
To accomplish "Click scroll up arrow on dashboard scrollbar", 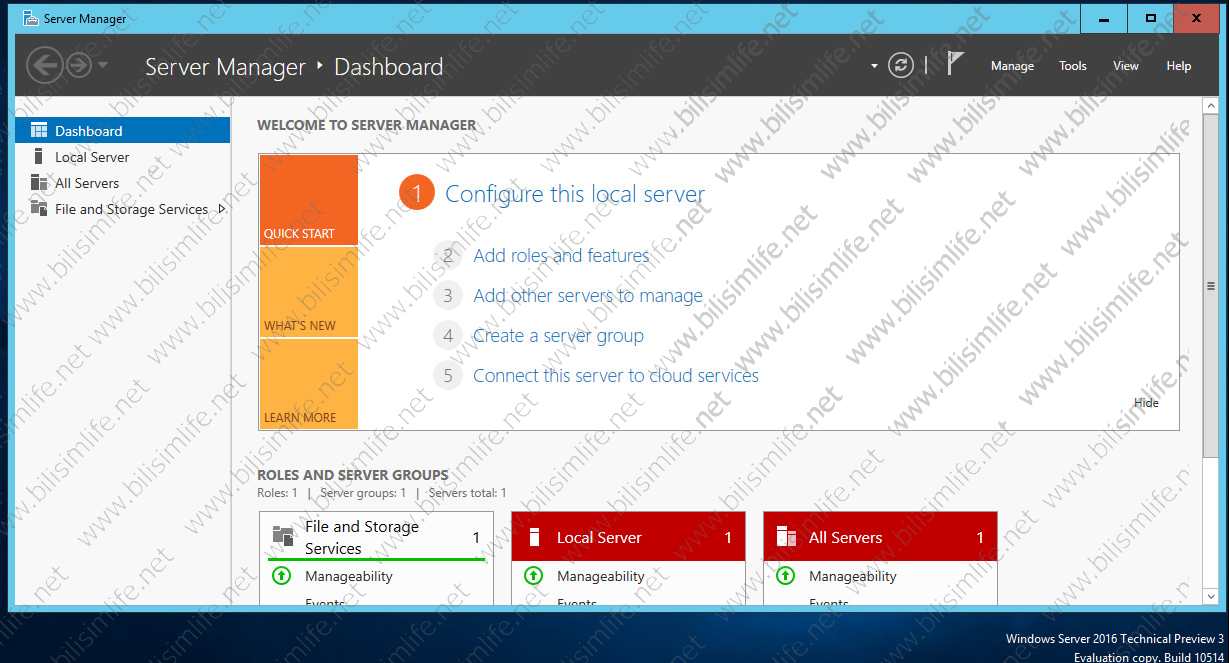I will [1210, 105].
